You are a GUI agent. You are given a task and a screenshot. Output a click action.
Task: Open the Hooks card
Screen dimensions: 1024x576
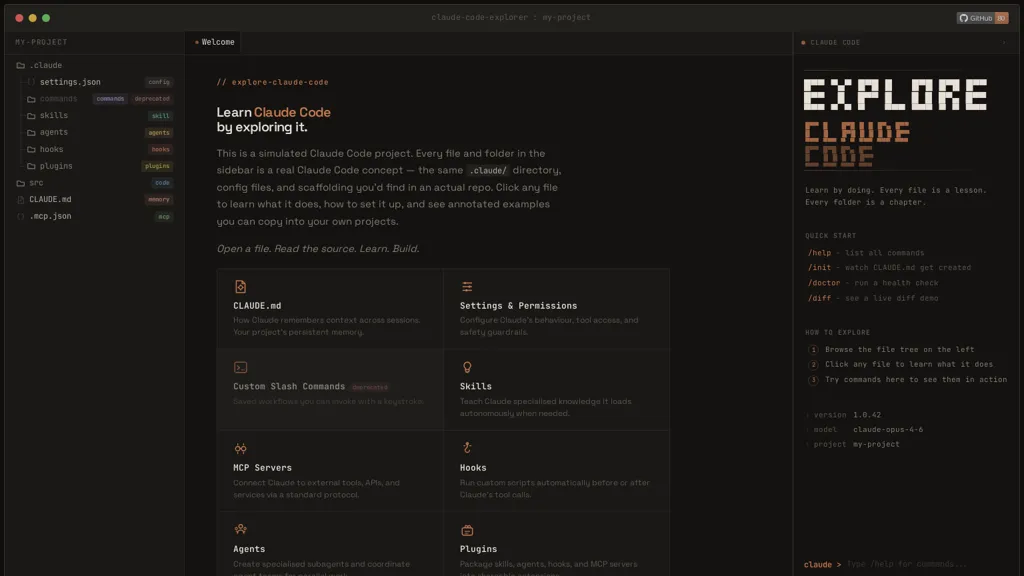pos(556,471)
